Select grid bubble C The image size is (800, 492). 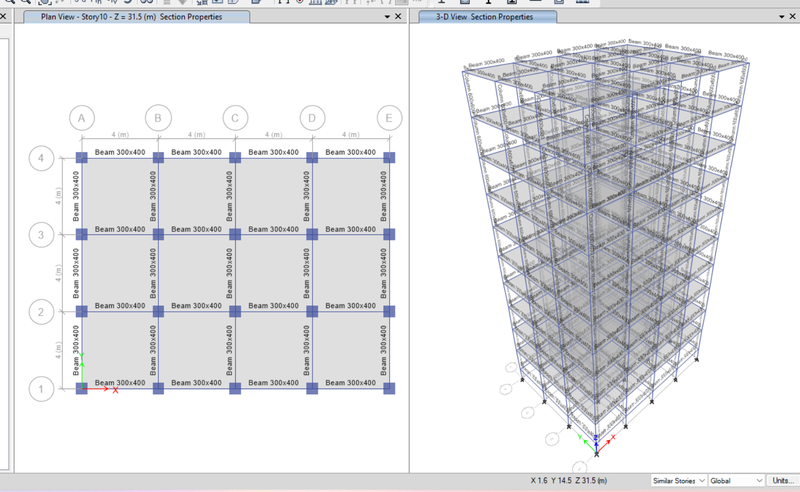coord(235,118)
